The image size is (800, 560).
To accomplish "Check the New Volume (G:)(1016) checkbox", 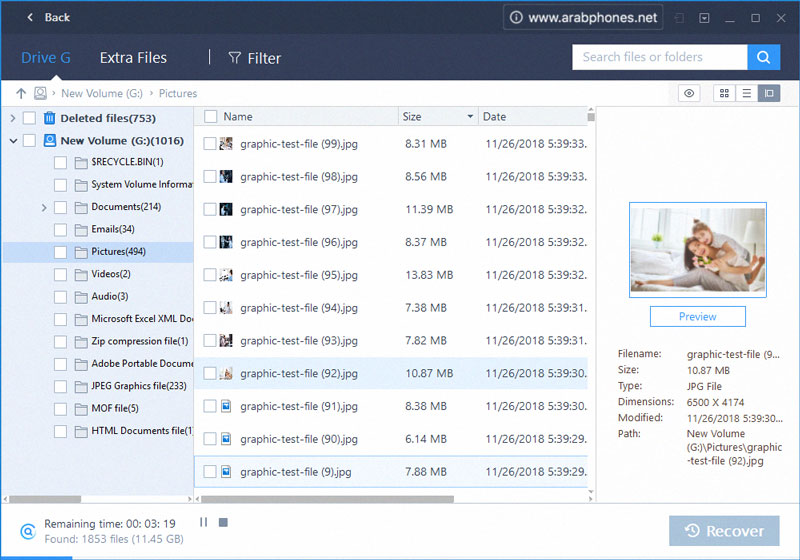I will coord(30,140).
